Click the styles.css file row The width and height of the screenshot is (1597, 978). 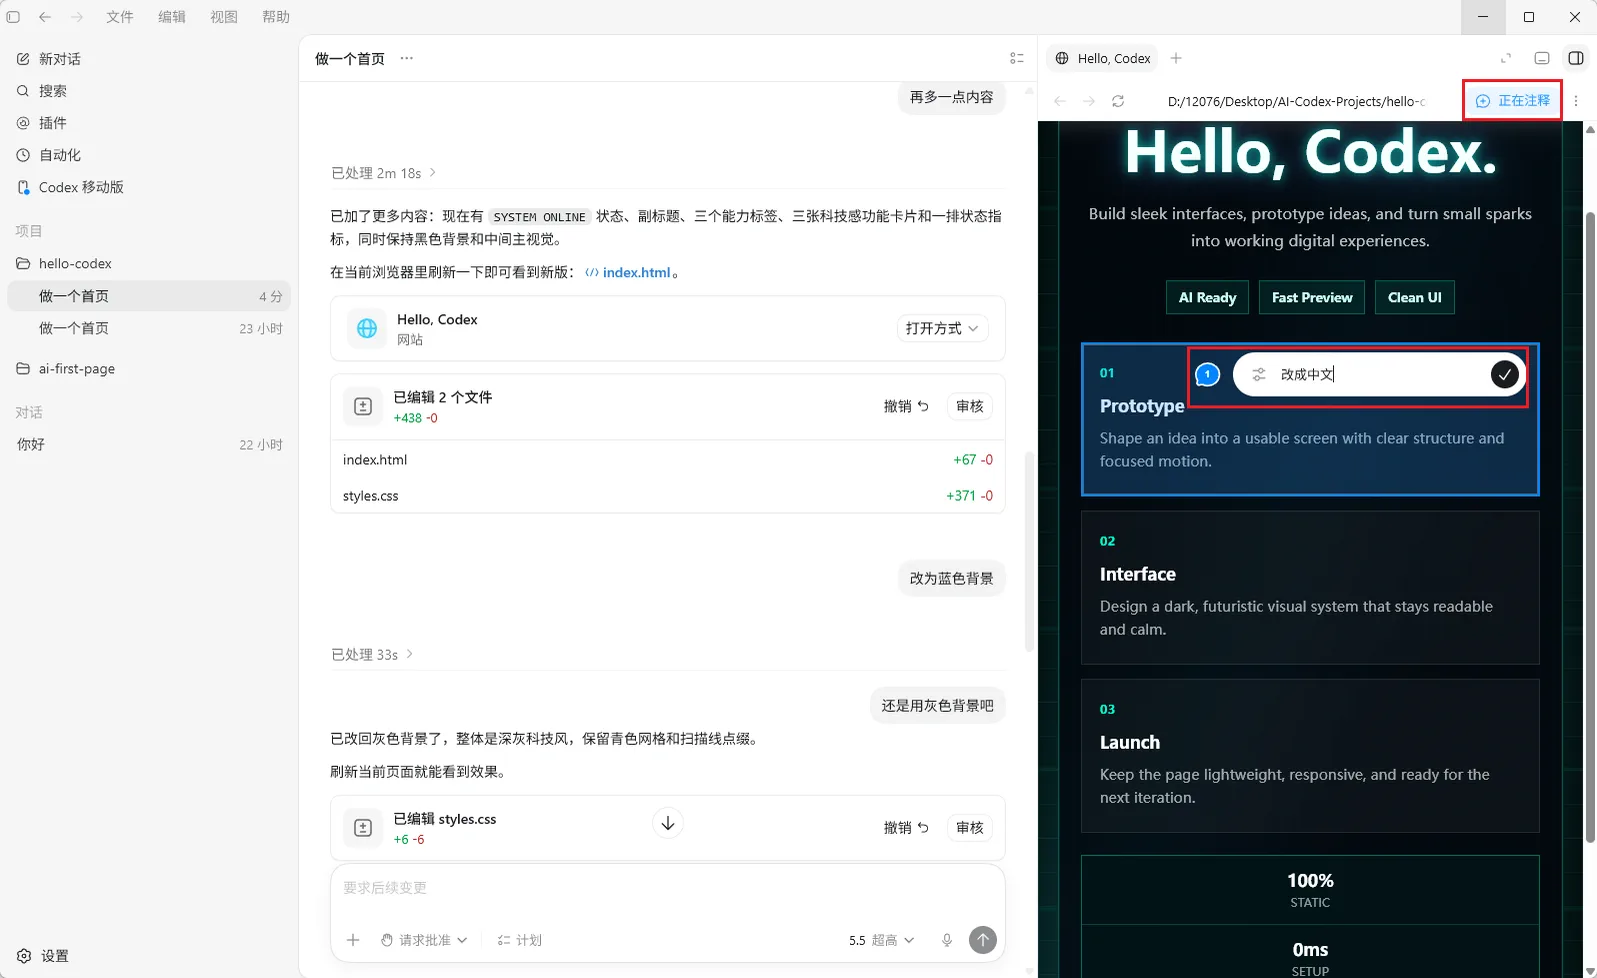click(x=668, y=496)
